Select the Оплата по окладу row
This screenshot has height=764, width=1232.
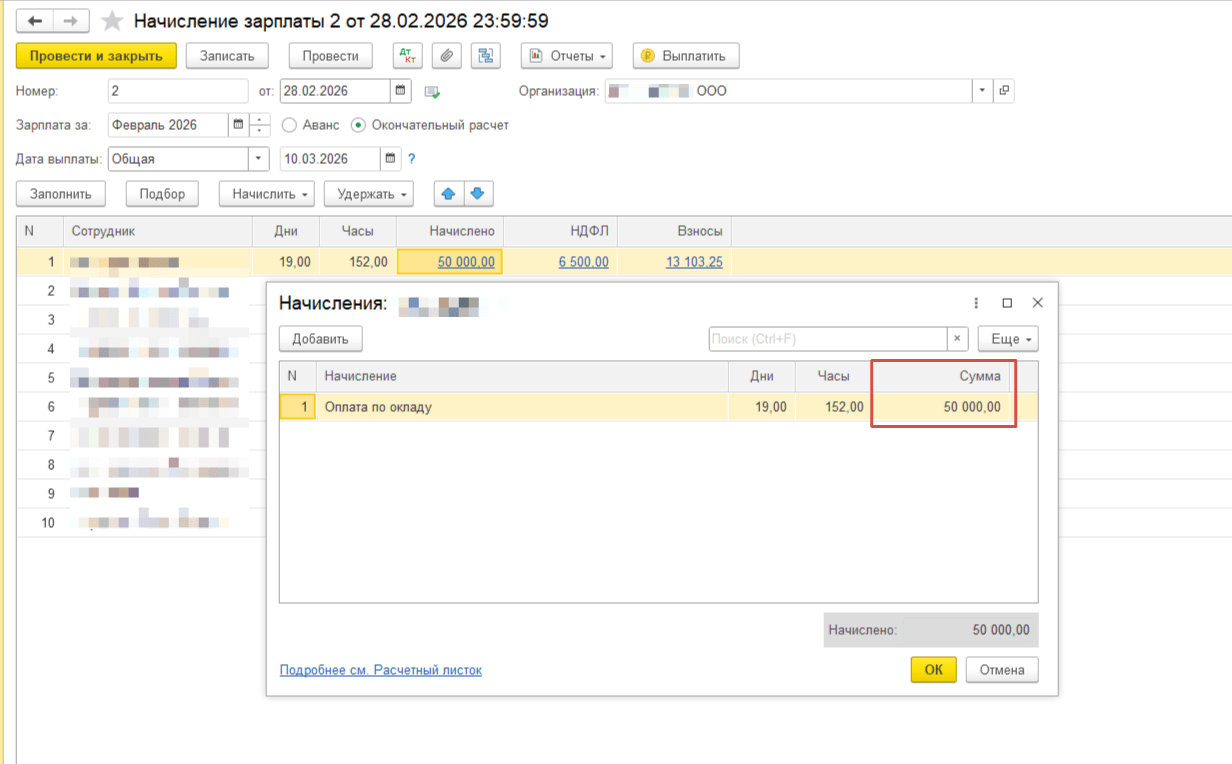[658, 407]
